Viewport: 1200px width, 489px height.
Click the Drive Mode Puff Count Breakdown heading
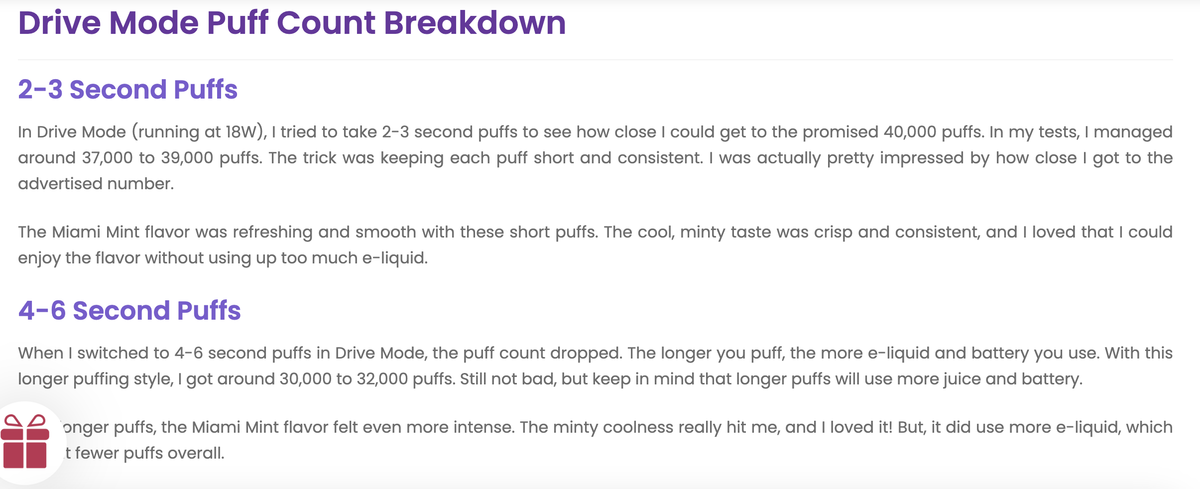click(292, 22)
